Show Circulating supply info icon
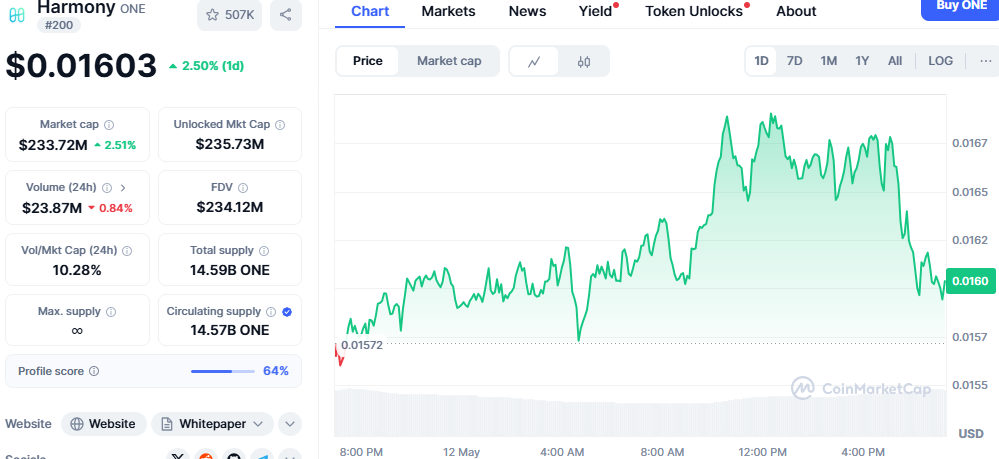The height and width of the screenshot is (459, 999). tap(271, 312)
